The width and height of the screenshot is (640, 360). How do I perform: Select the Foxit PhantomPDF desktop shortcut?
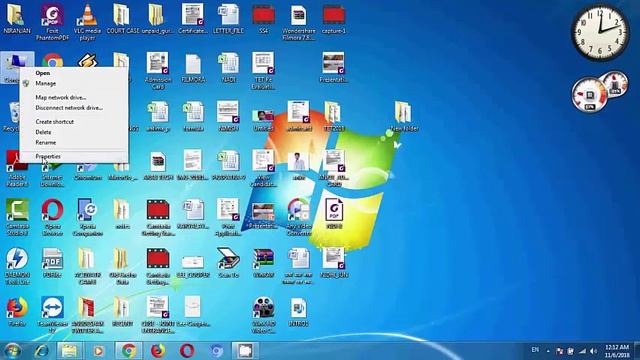(x=52, y=21)
